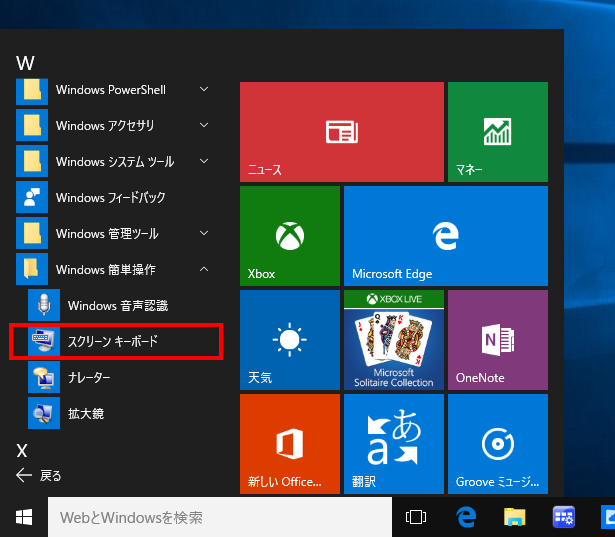Select the Windows PowerShell folder label
615x537 pixels.
point(111,89)
